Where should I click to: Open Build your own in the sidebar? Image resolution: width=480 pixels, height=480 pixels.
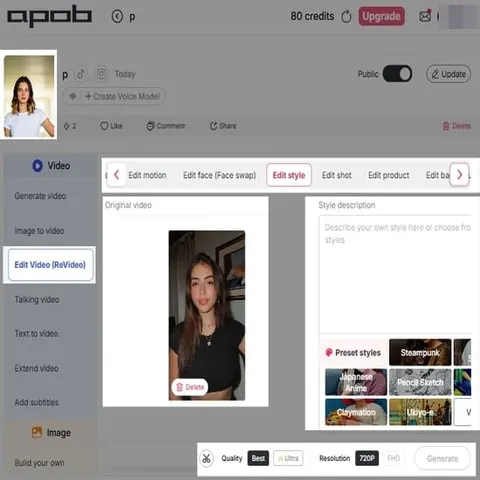click(x=39, y=463)
